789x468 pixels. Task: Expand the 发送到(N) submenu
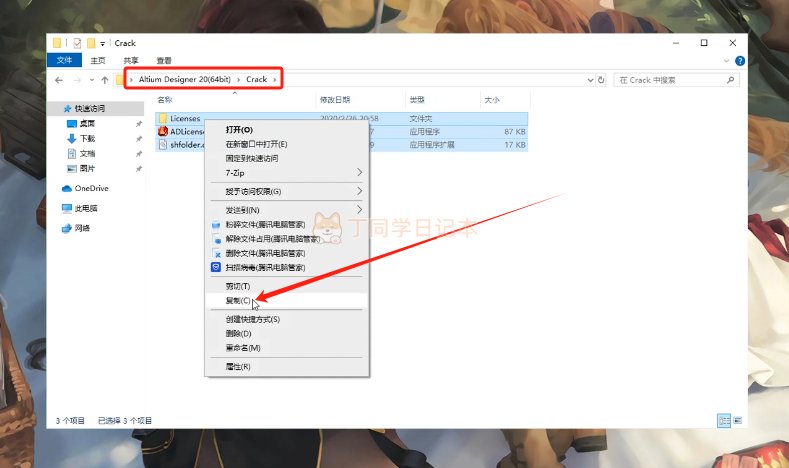pyautogui.click(x=287, y=210)
